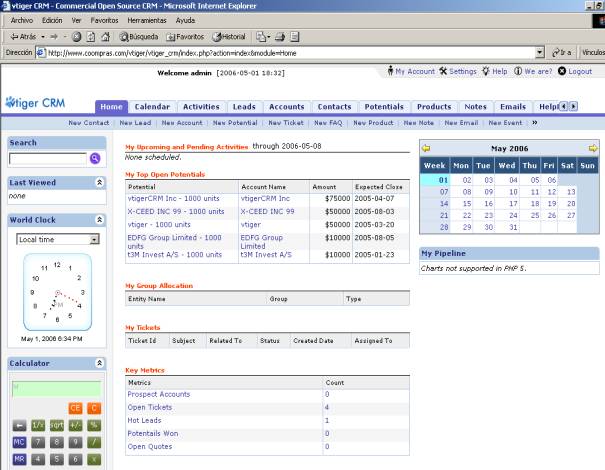Click the vtiger CRM logo

point(35,103)
